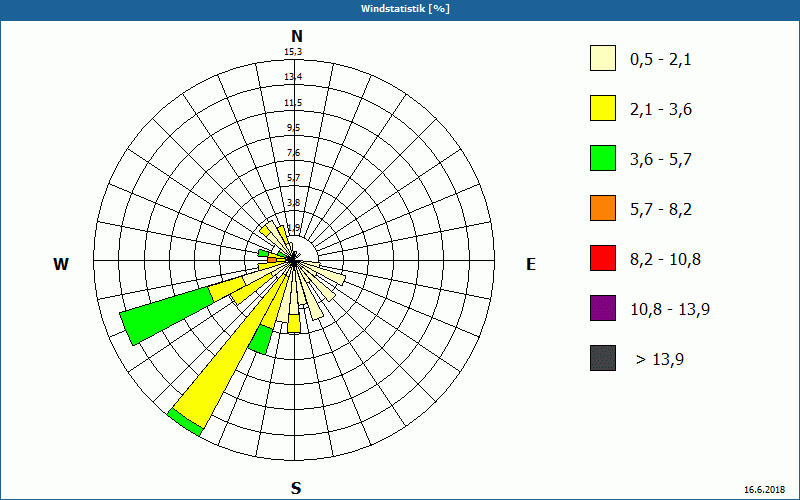Click the legend label '5,7 - 8,2'
Screen dimensions: 800x500
(661, 210)
